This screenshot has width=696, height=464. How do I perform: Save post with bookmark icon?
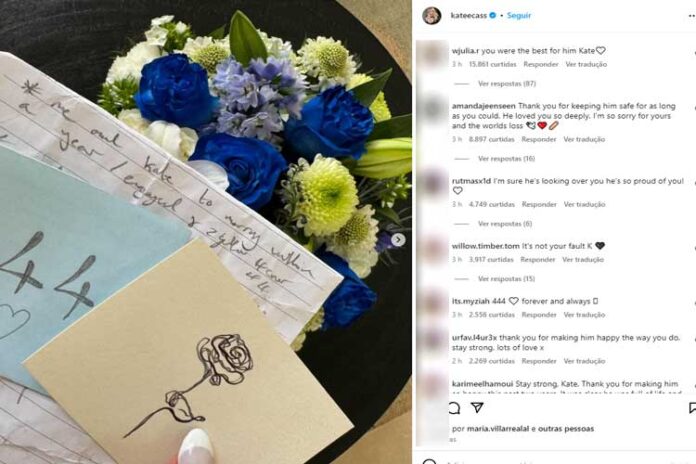692,408
